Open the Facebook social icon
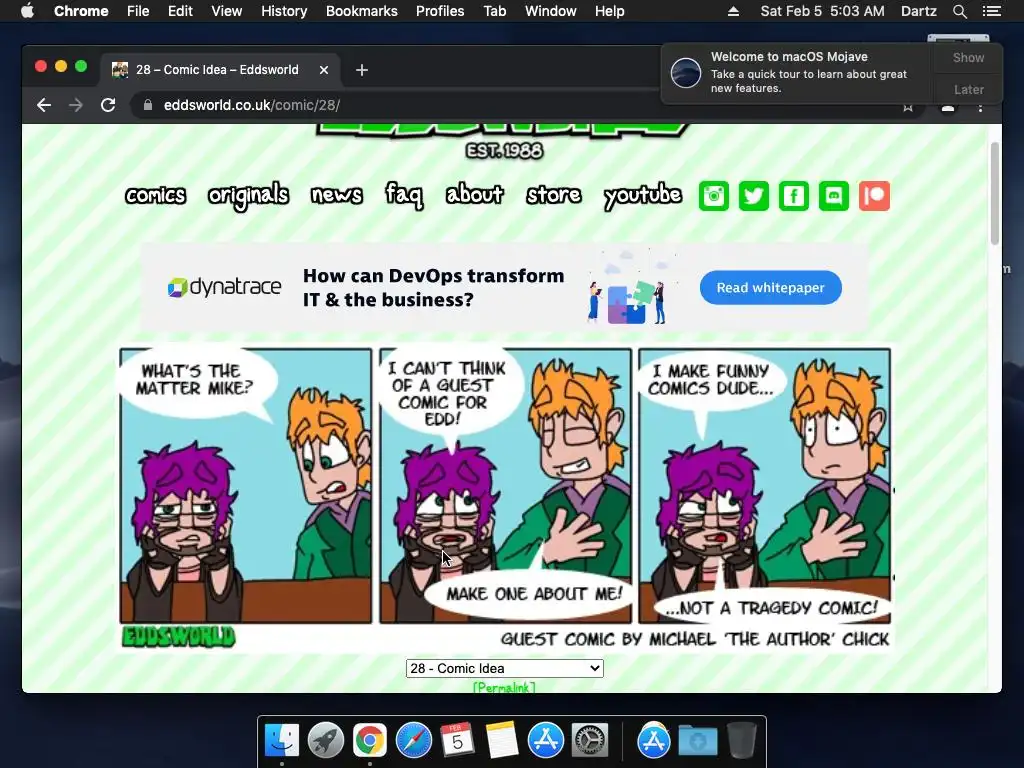The image size is (1024, 768). tap(793, 196)
